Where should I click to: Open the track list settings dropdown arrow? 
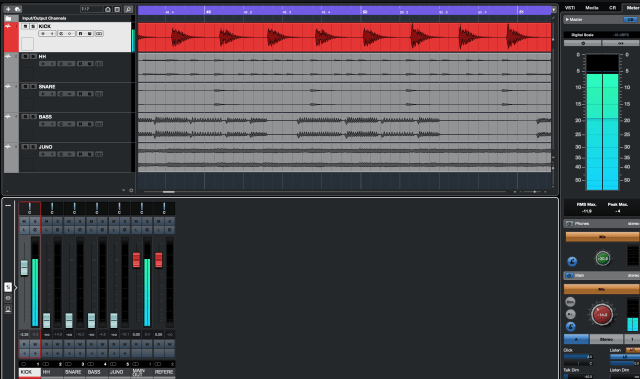pos(123,190)
